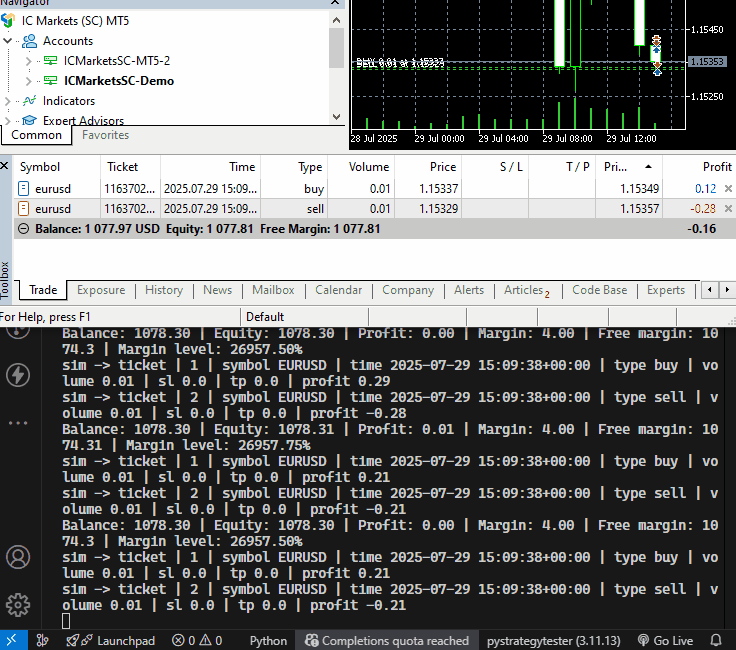Click the Indicators chart icon
Image resolution: width=736 pixels, height=650 pixels.
(x=30, y=100)
